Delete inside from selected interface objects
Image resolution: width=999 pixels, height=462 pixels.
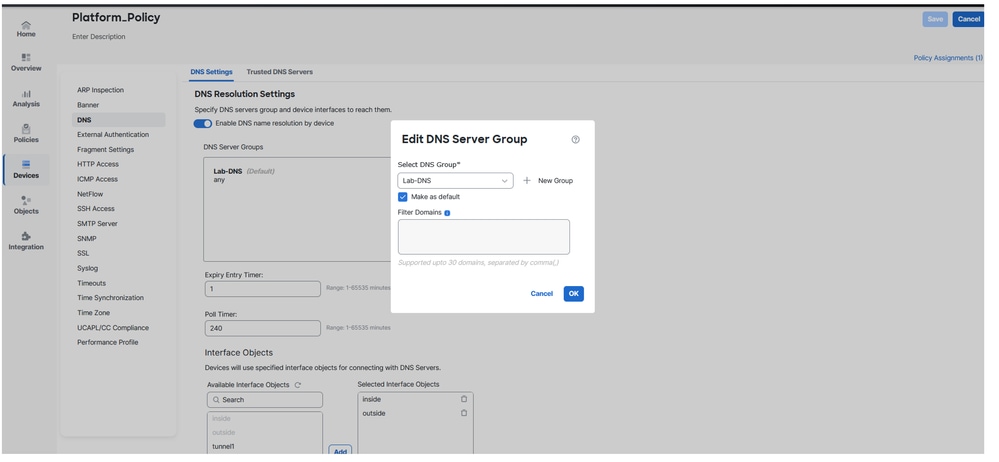click(x=464, y=399)
